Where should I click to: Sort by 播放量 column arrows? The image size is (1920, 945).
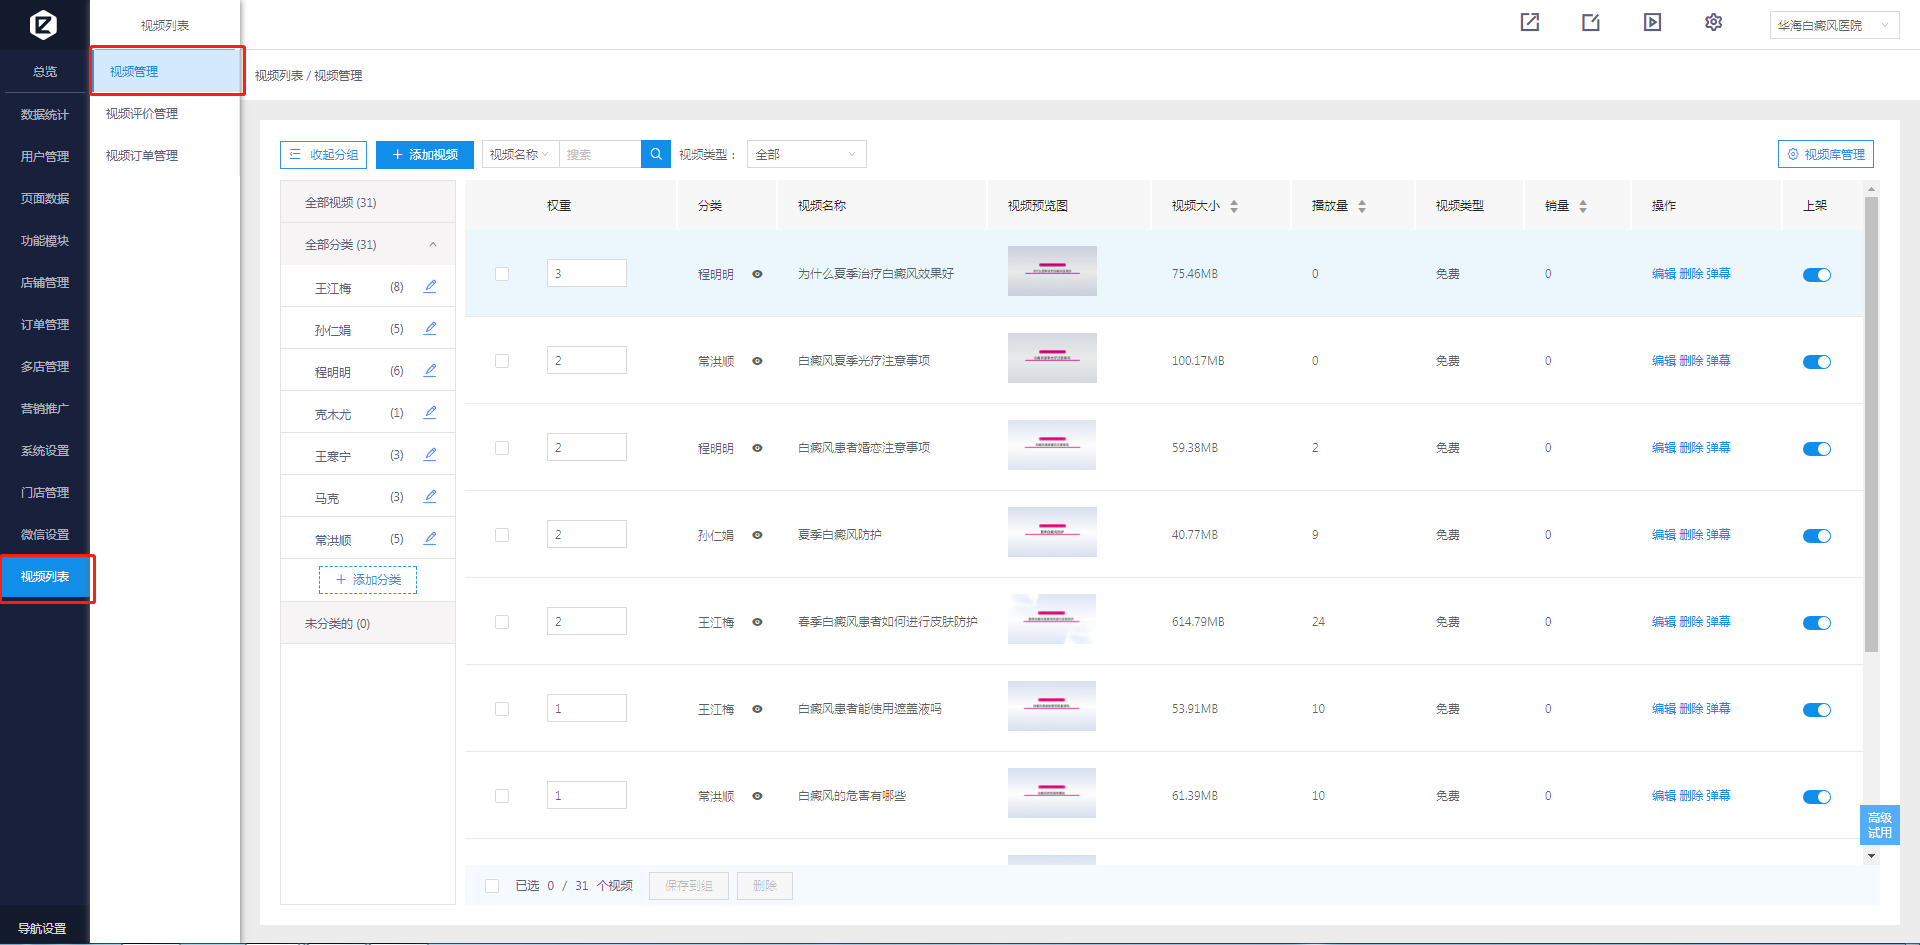click(1362, 206)
